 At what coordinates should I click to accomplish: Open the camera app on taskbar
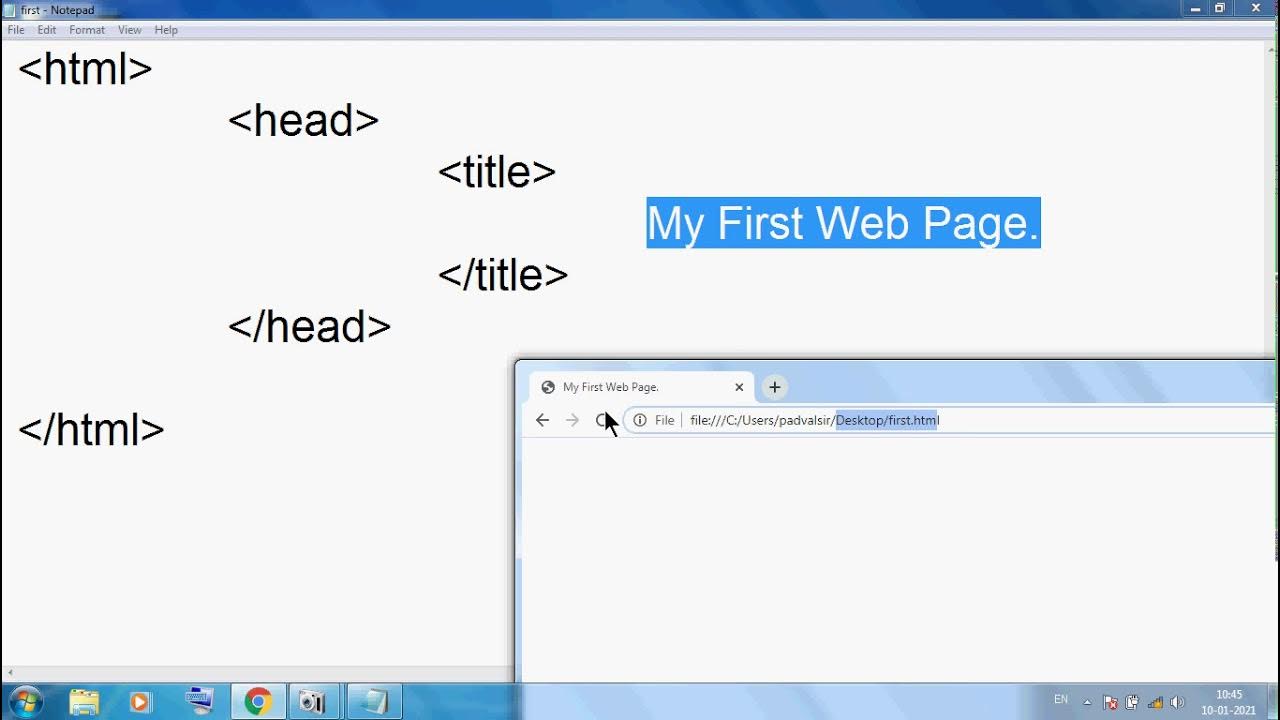tap(313, 702)
